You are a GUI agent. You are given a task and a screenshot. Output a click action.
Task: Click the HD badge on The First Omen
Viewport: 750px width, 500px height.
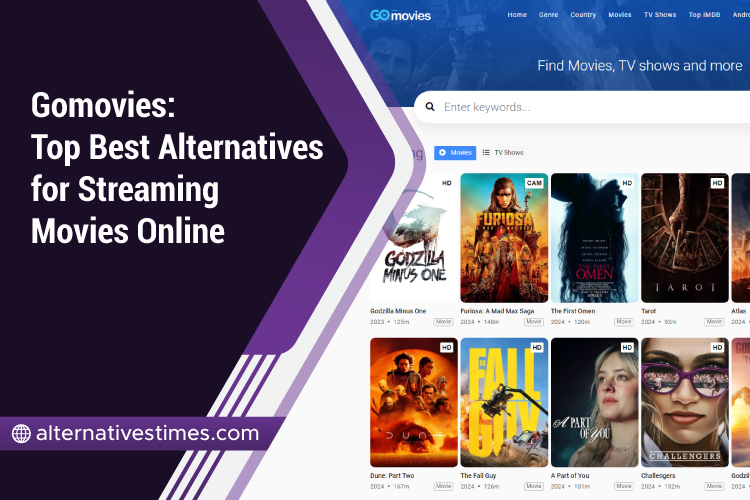point(627,183)
